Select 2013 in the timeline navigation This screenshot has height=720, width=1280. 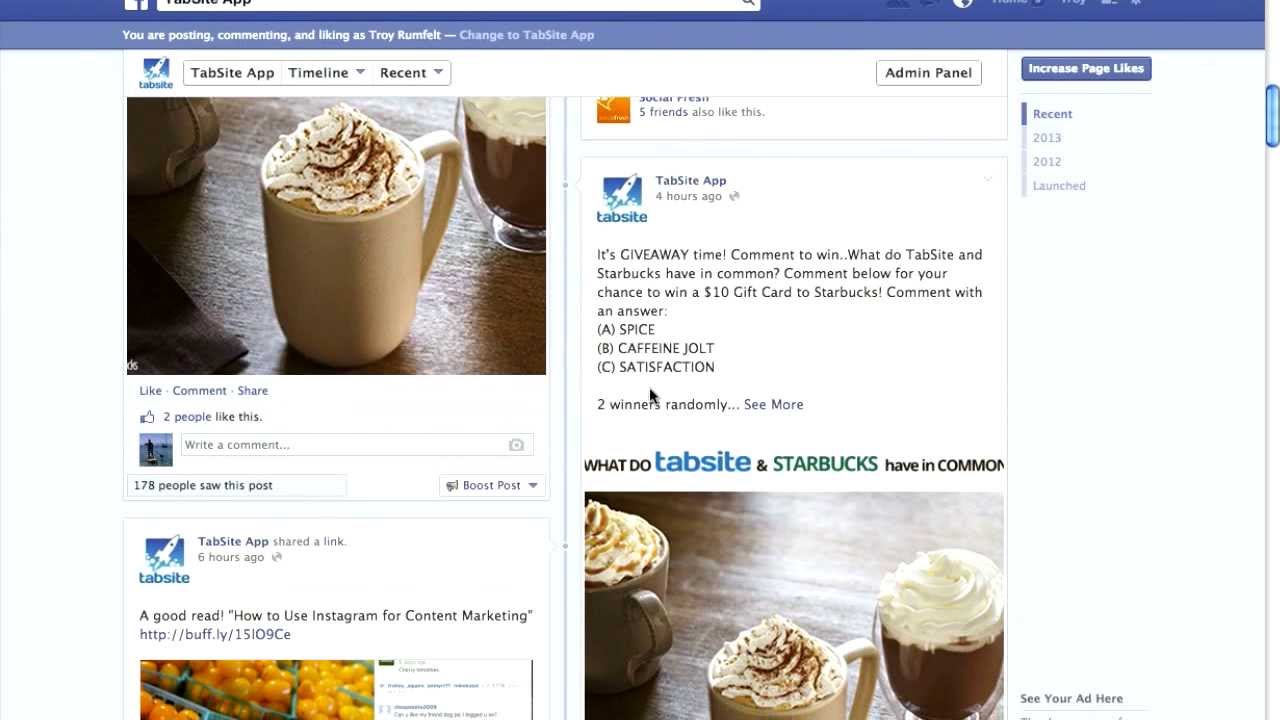[1047, 138]
